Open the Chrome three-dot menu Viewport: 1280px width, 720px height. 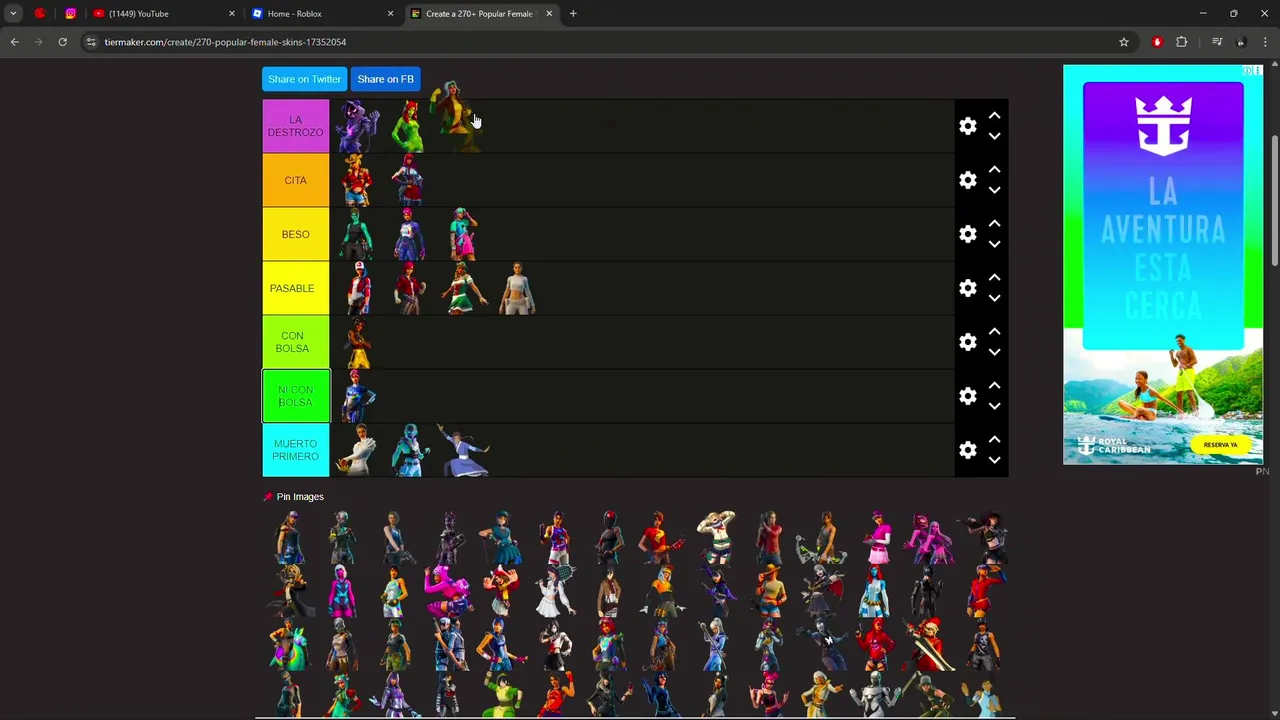click(x=1266, y=42)
